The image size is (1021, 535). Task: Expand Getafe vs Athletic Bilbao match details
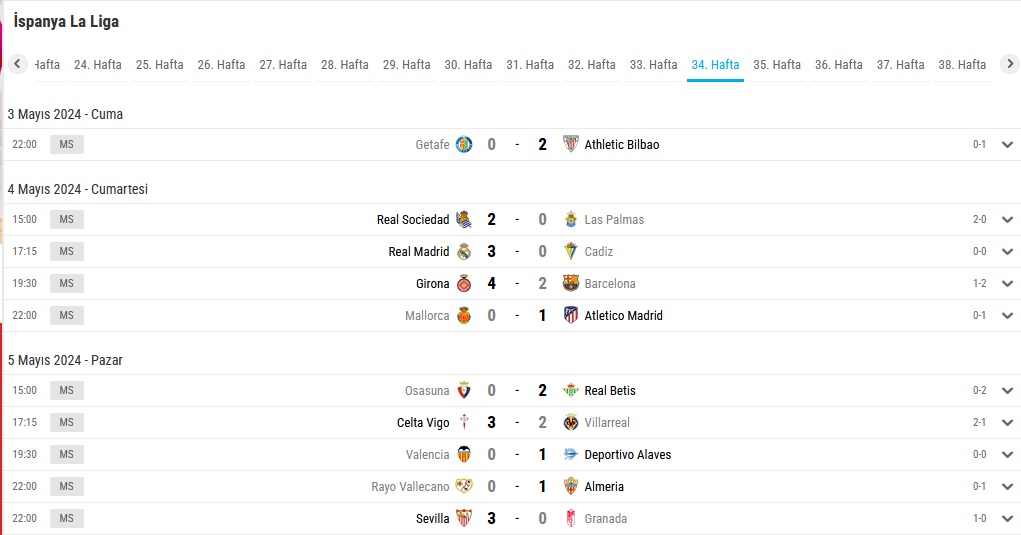click(1007, 144)
